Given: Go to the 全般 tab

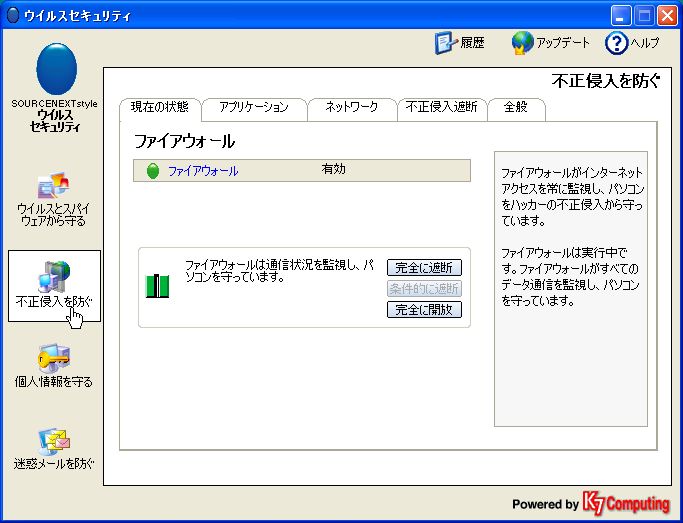Looking at the screenshot, I should click(516, 108).
